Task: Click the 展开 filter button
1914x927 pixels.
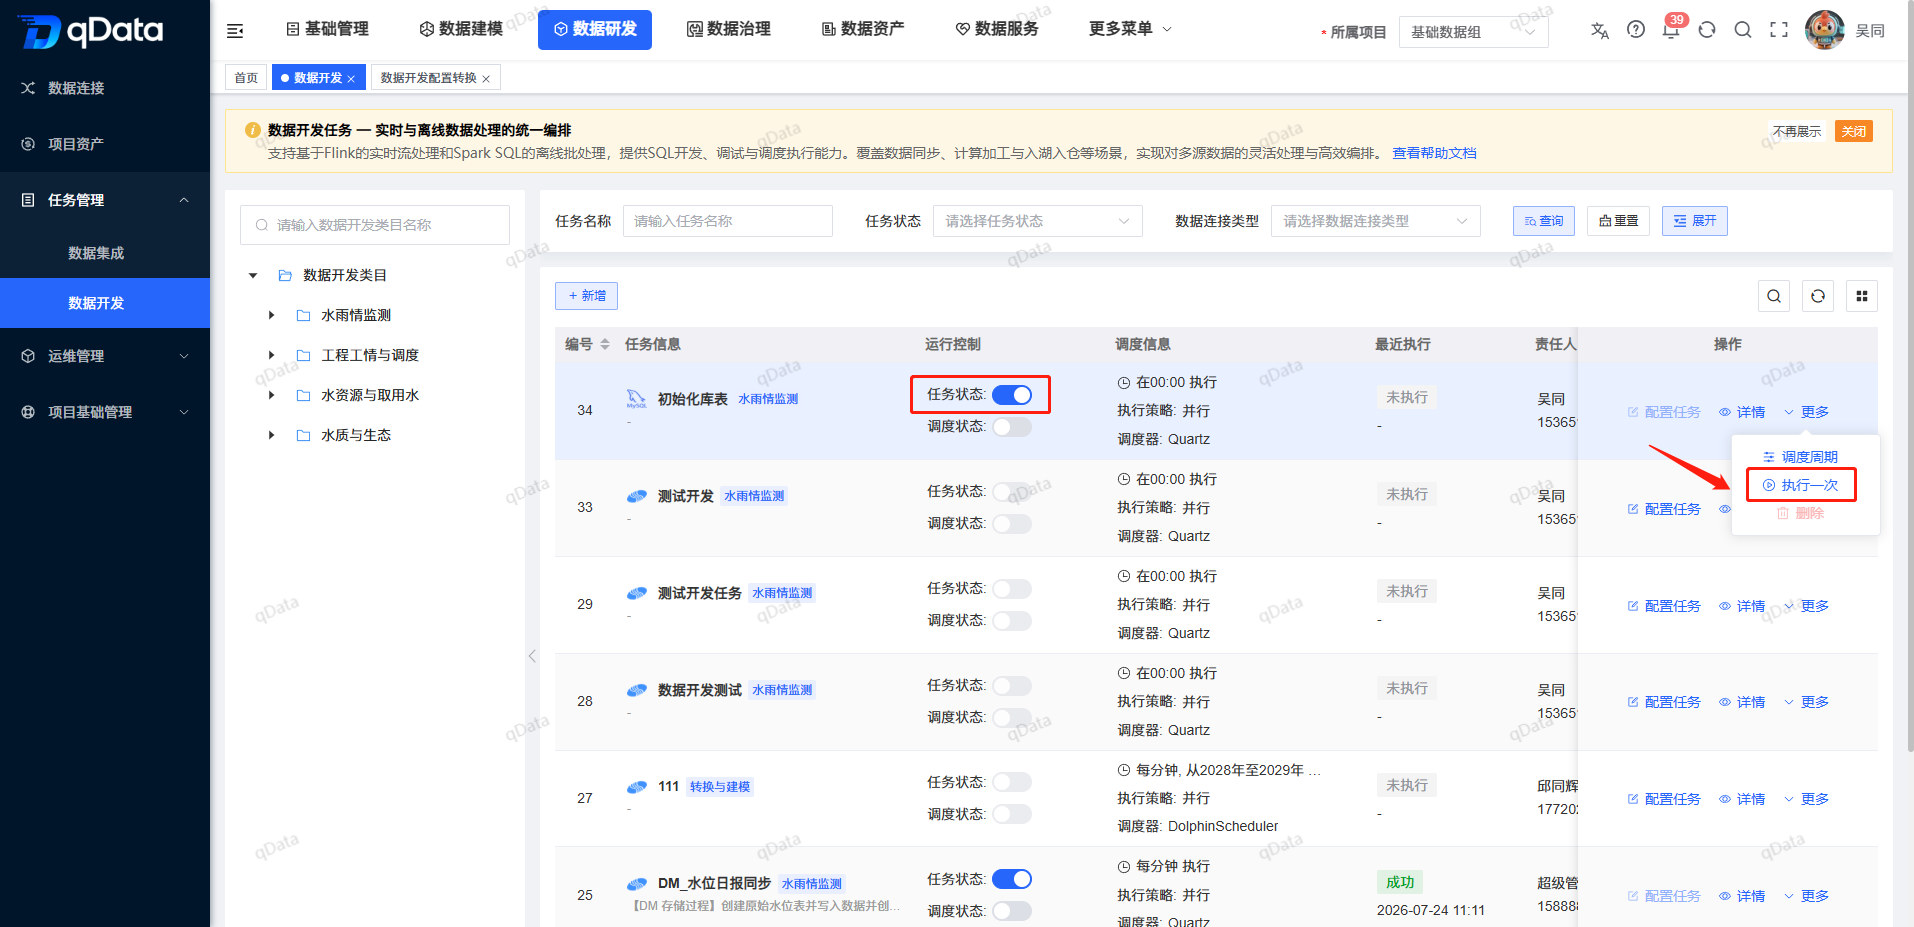Action: [1695, 221]
